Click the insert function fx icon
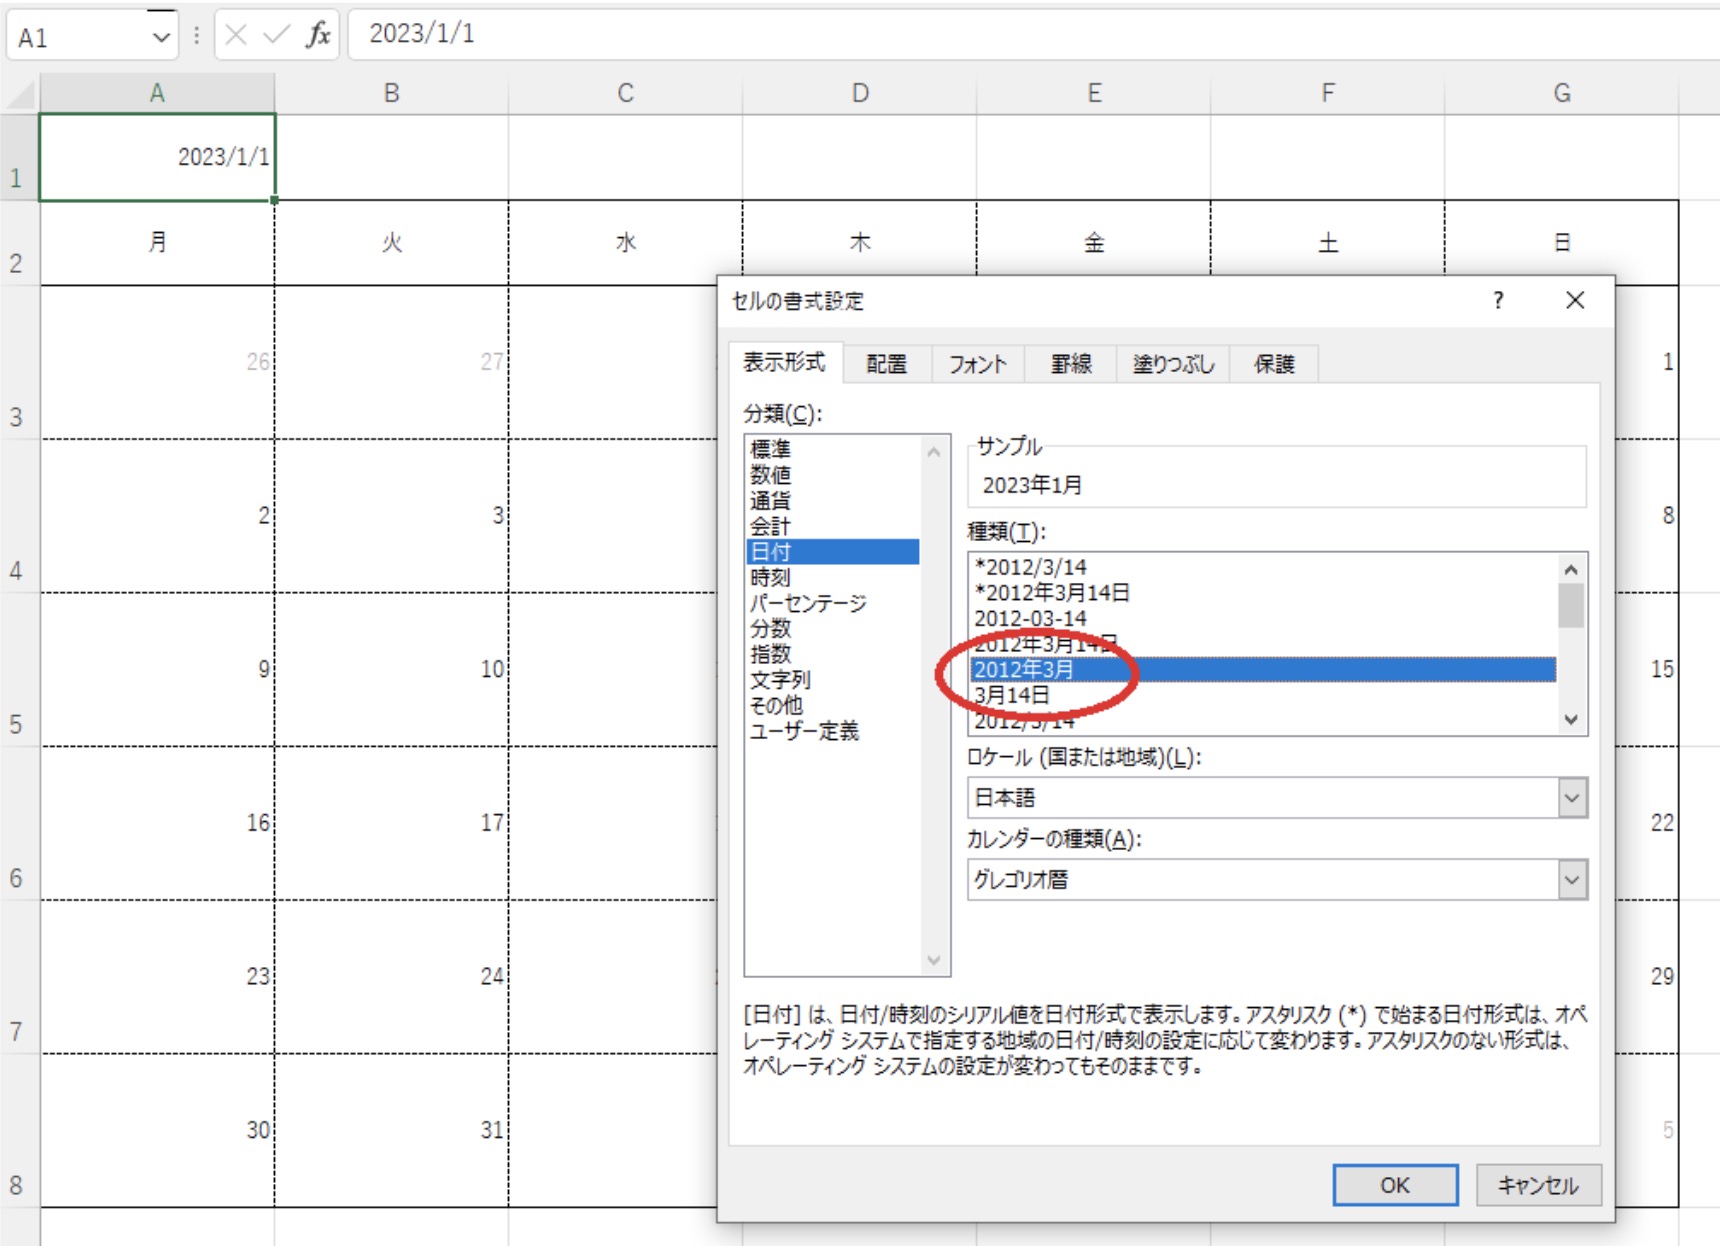Viewport: 1720px width, 1246px height. tap(318, 35)
